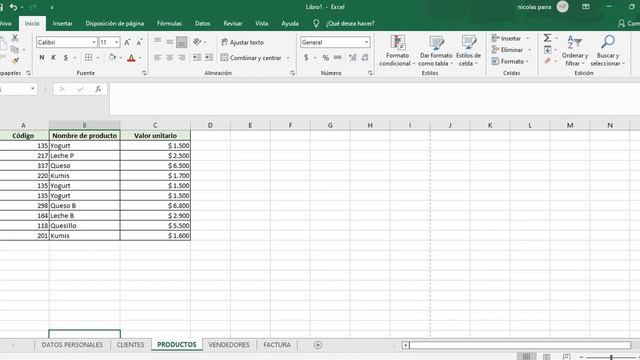Switch to CLIENTES sheet tab
Screen dimensions: 640x360
click(x=131, y=345)
